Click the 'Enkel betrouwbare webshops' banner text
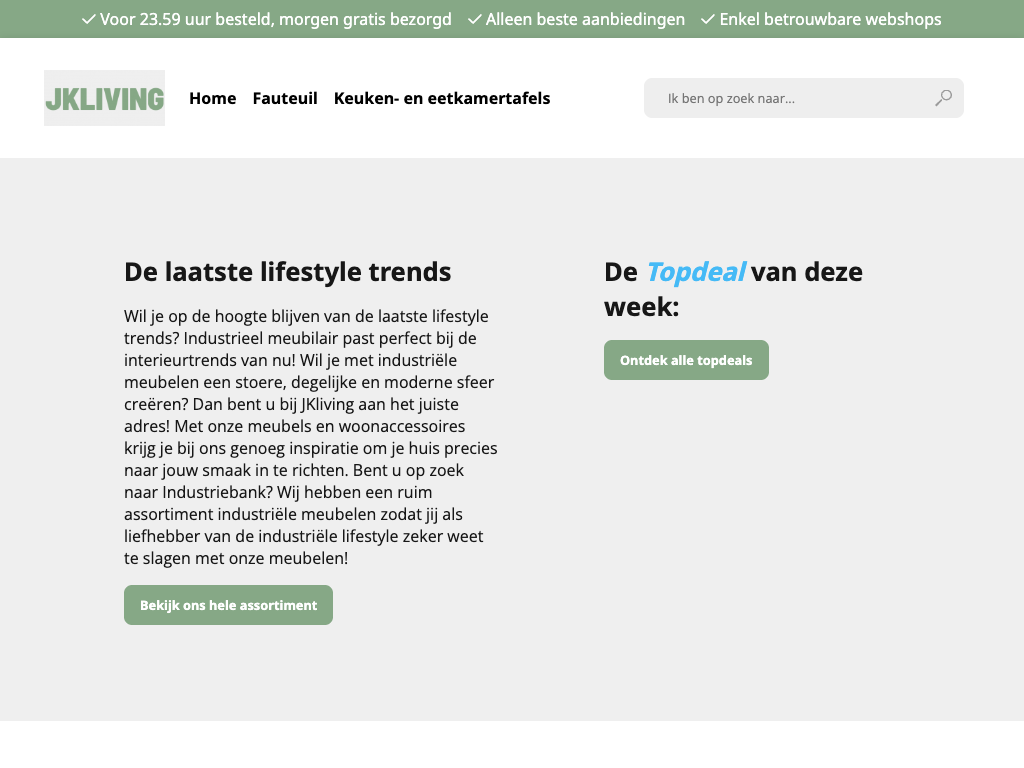 [x=830, y=19]
